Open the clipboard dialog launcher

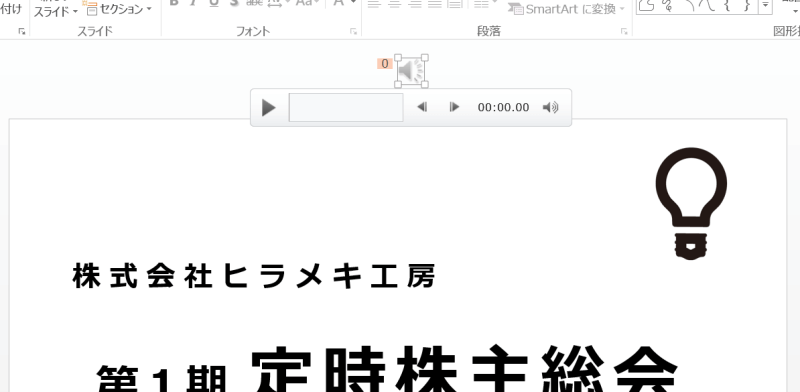(x=21, y=32)
